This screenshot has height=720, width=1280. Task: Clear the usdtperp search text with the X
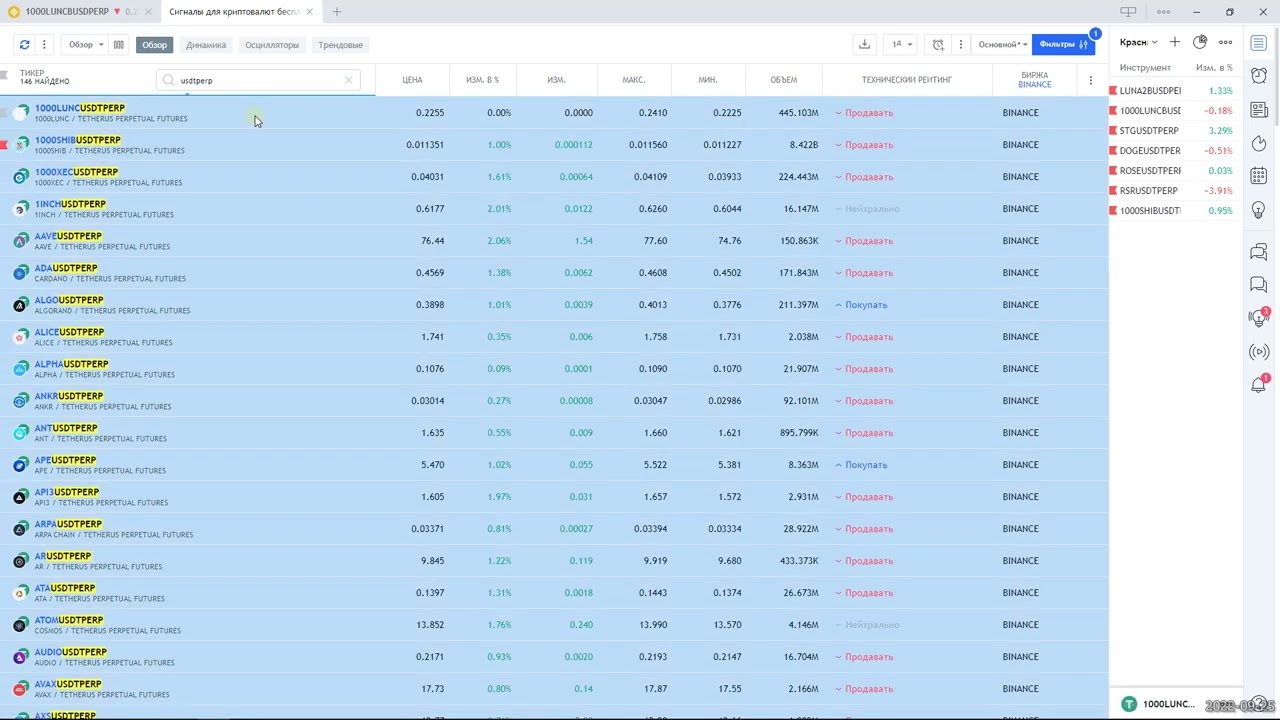tap(348, 80)
